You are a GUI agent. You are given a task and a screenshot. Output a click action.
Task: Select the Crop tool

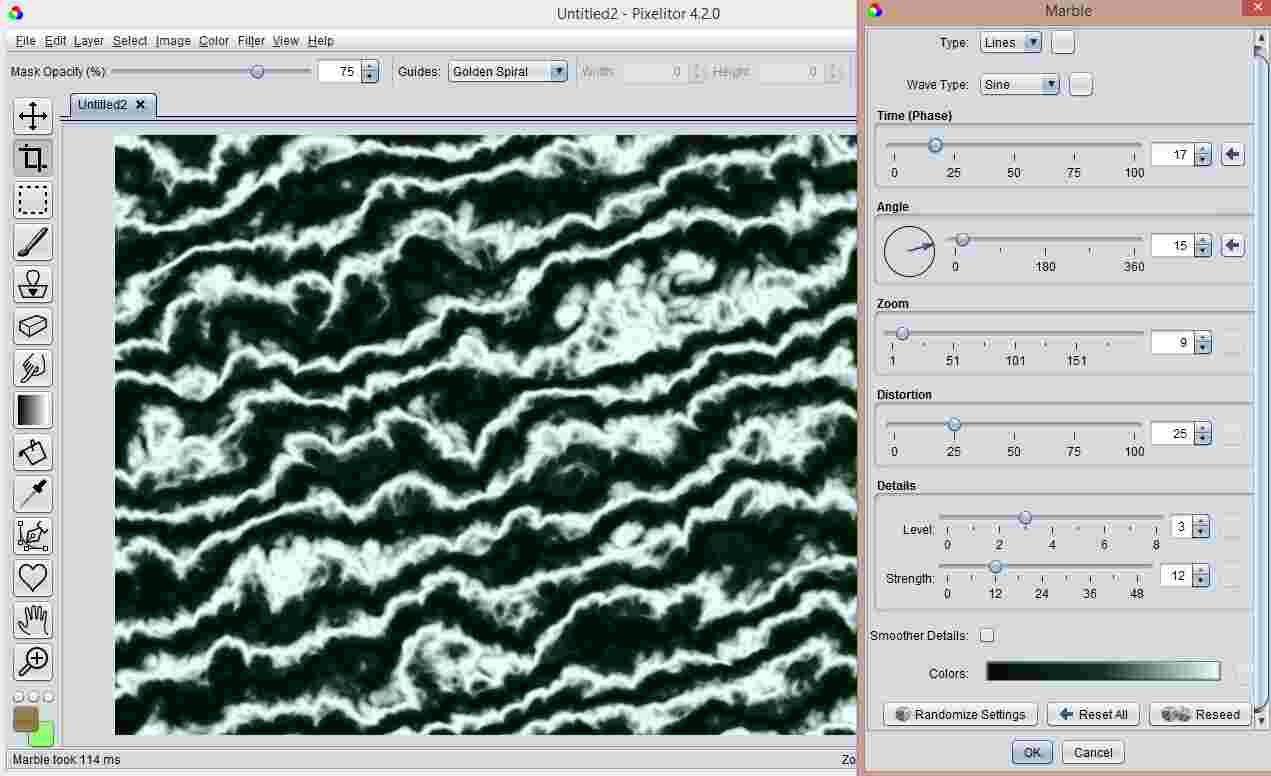(x=33, y=158)
